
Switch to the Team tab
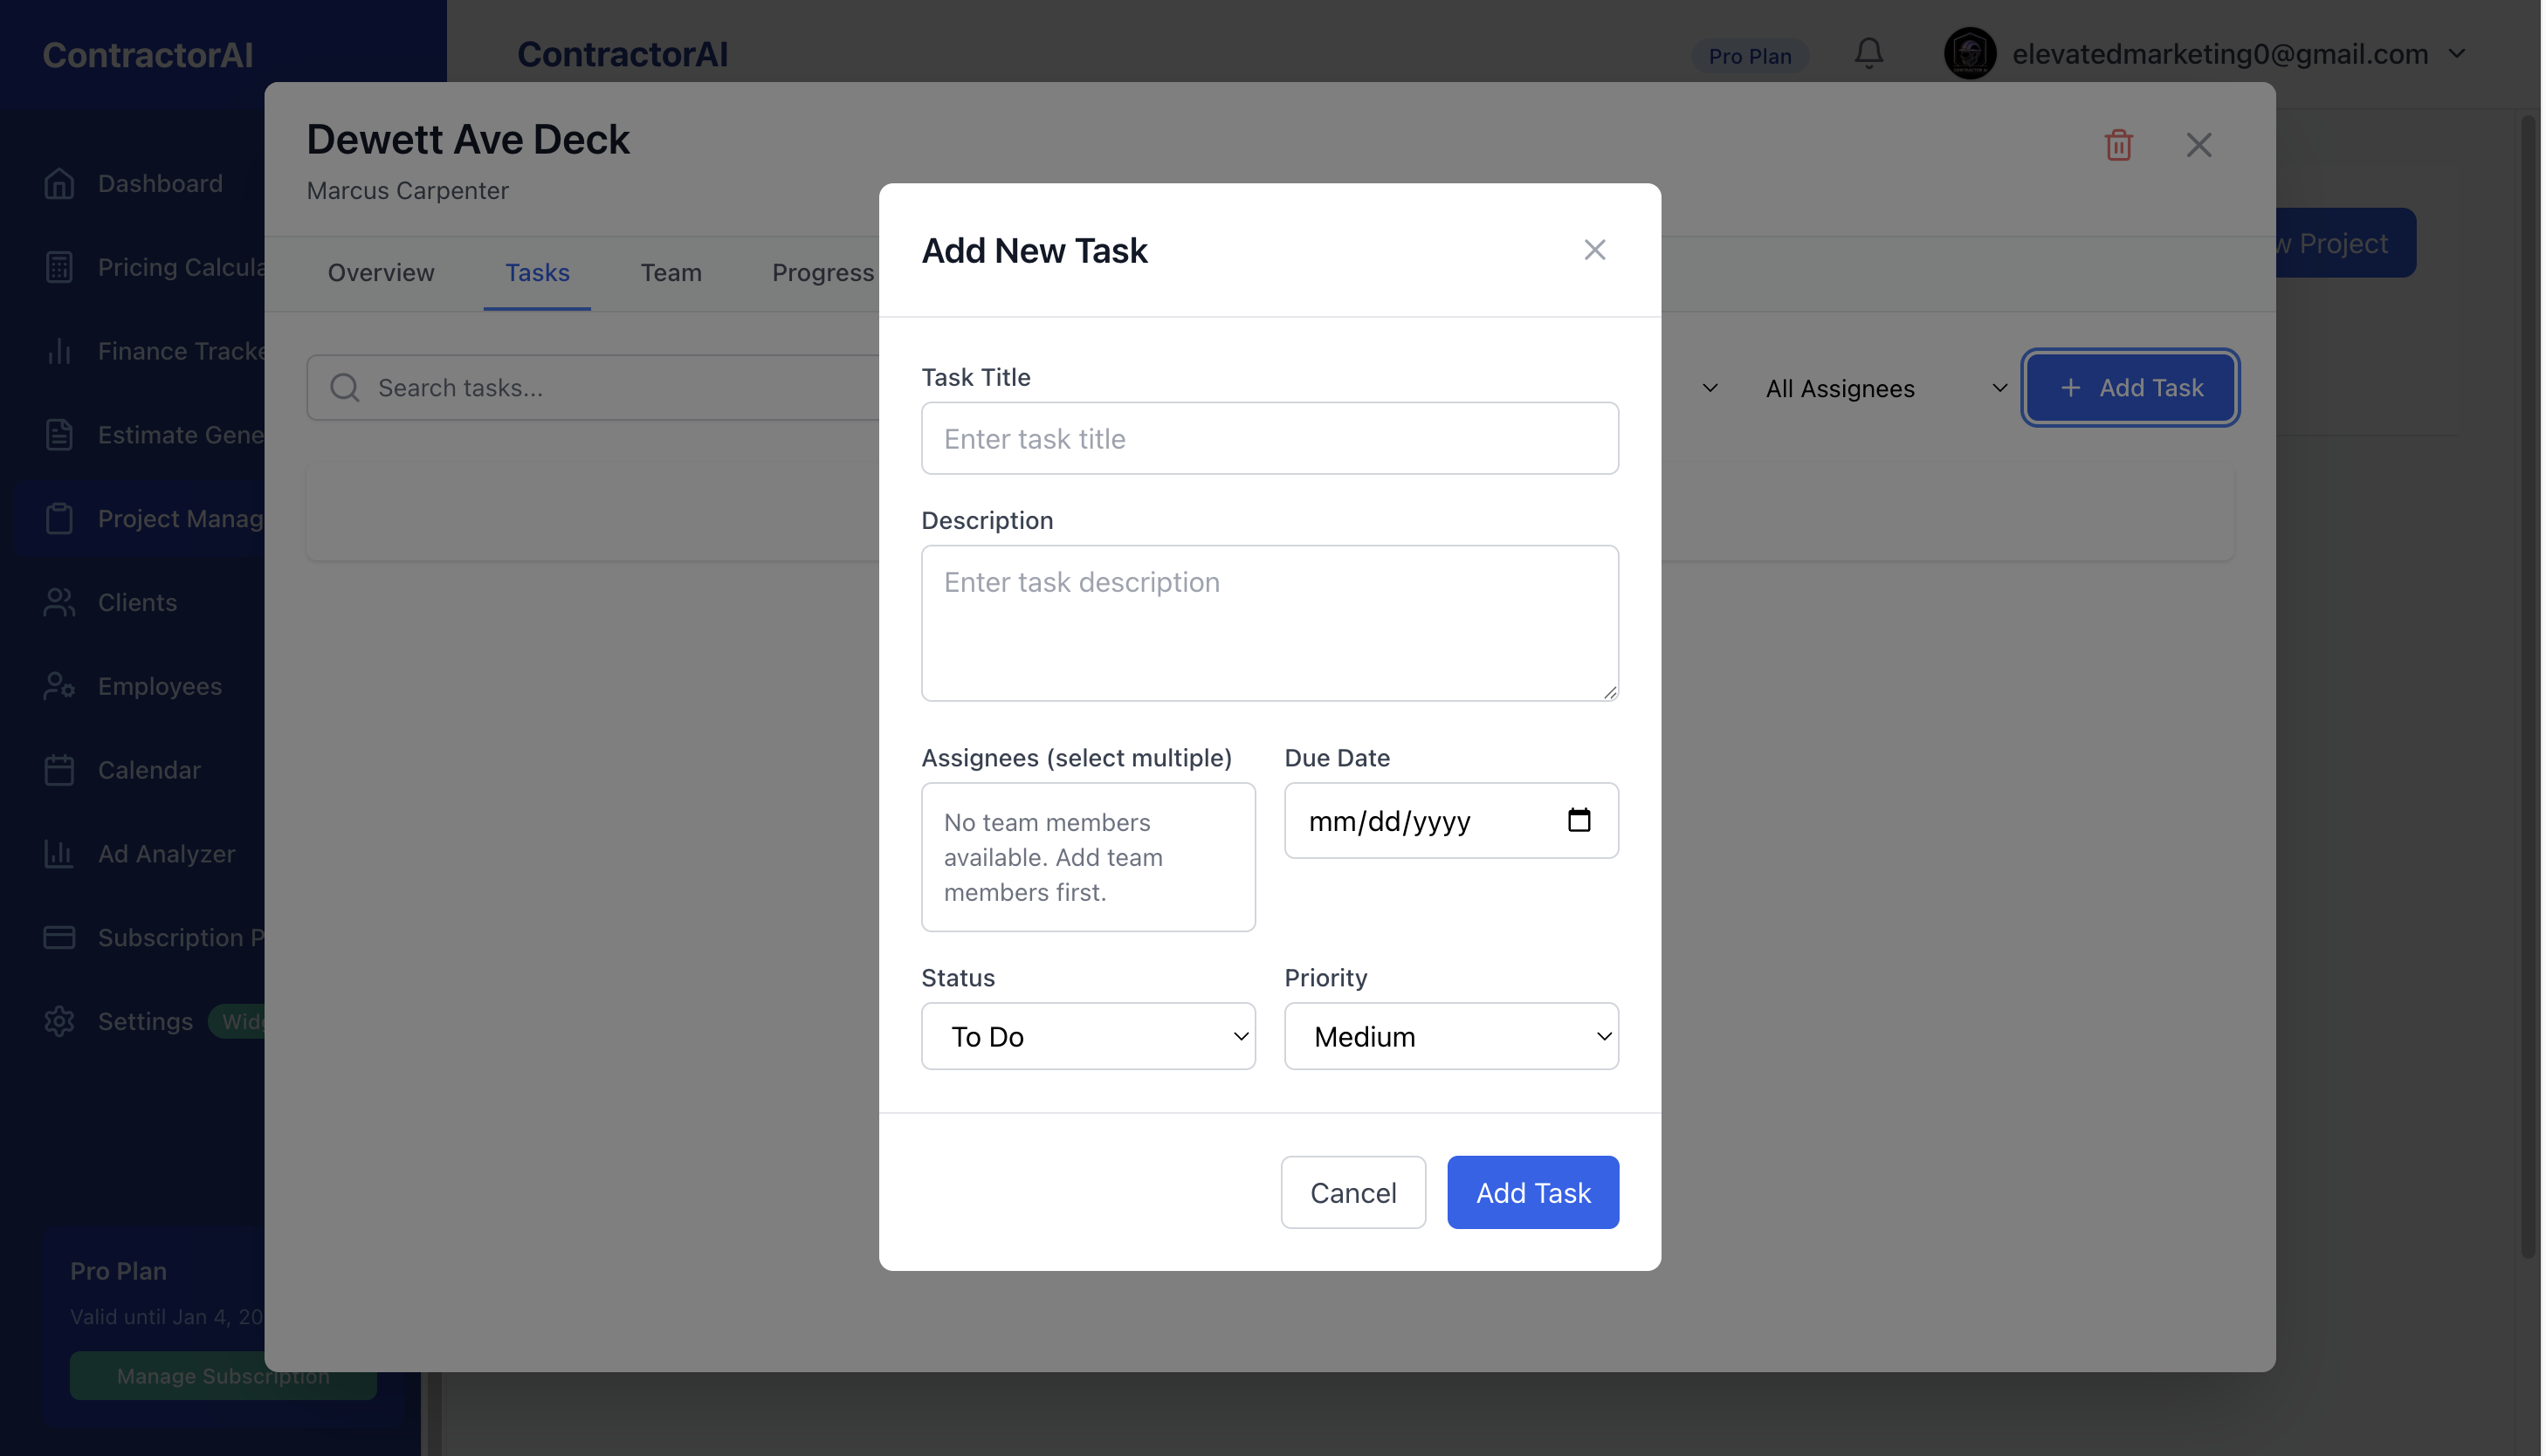coord(671,272)
